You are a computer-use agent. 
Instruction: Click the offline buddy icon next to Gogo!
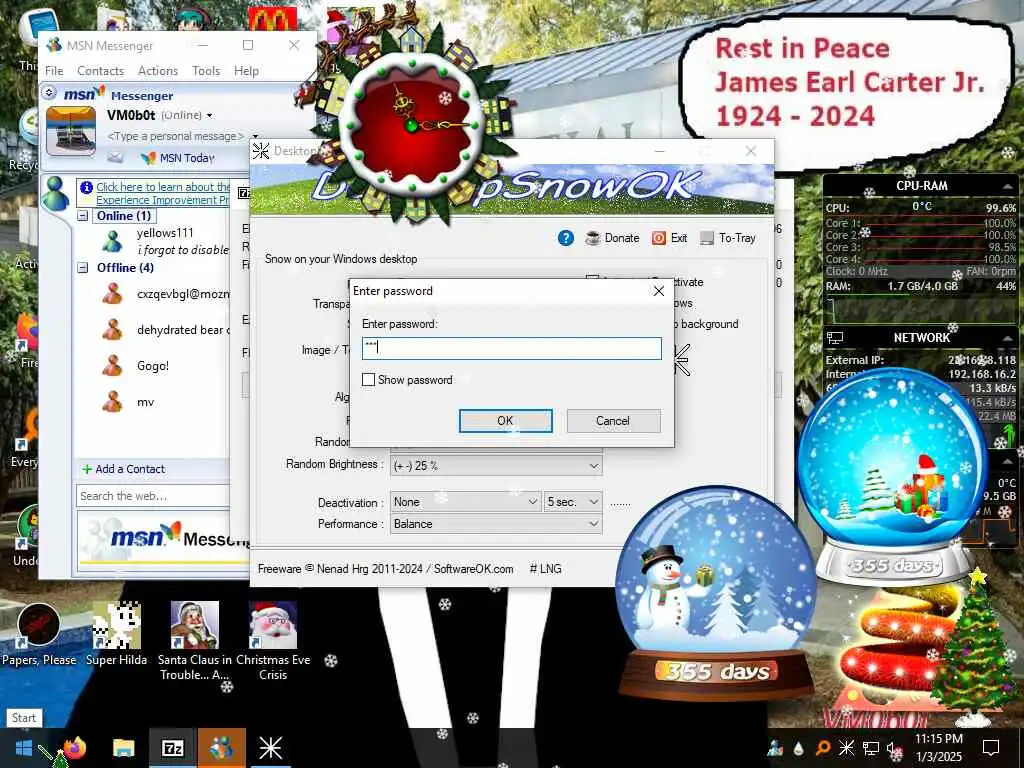112,366
